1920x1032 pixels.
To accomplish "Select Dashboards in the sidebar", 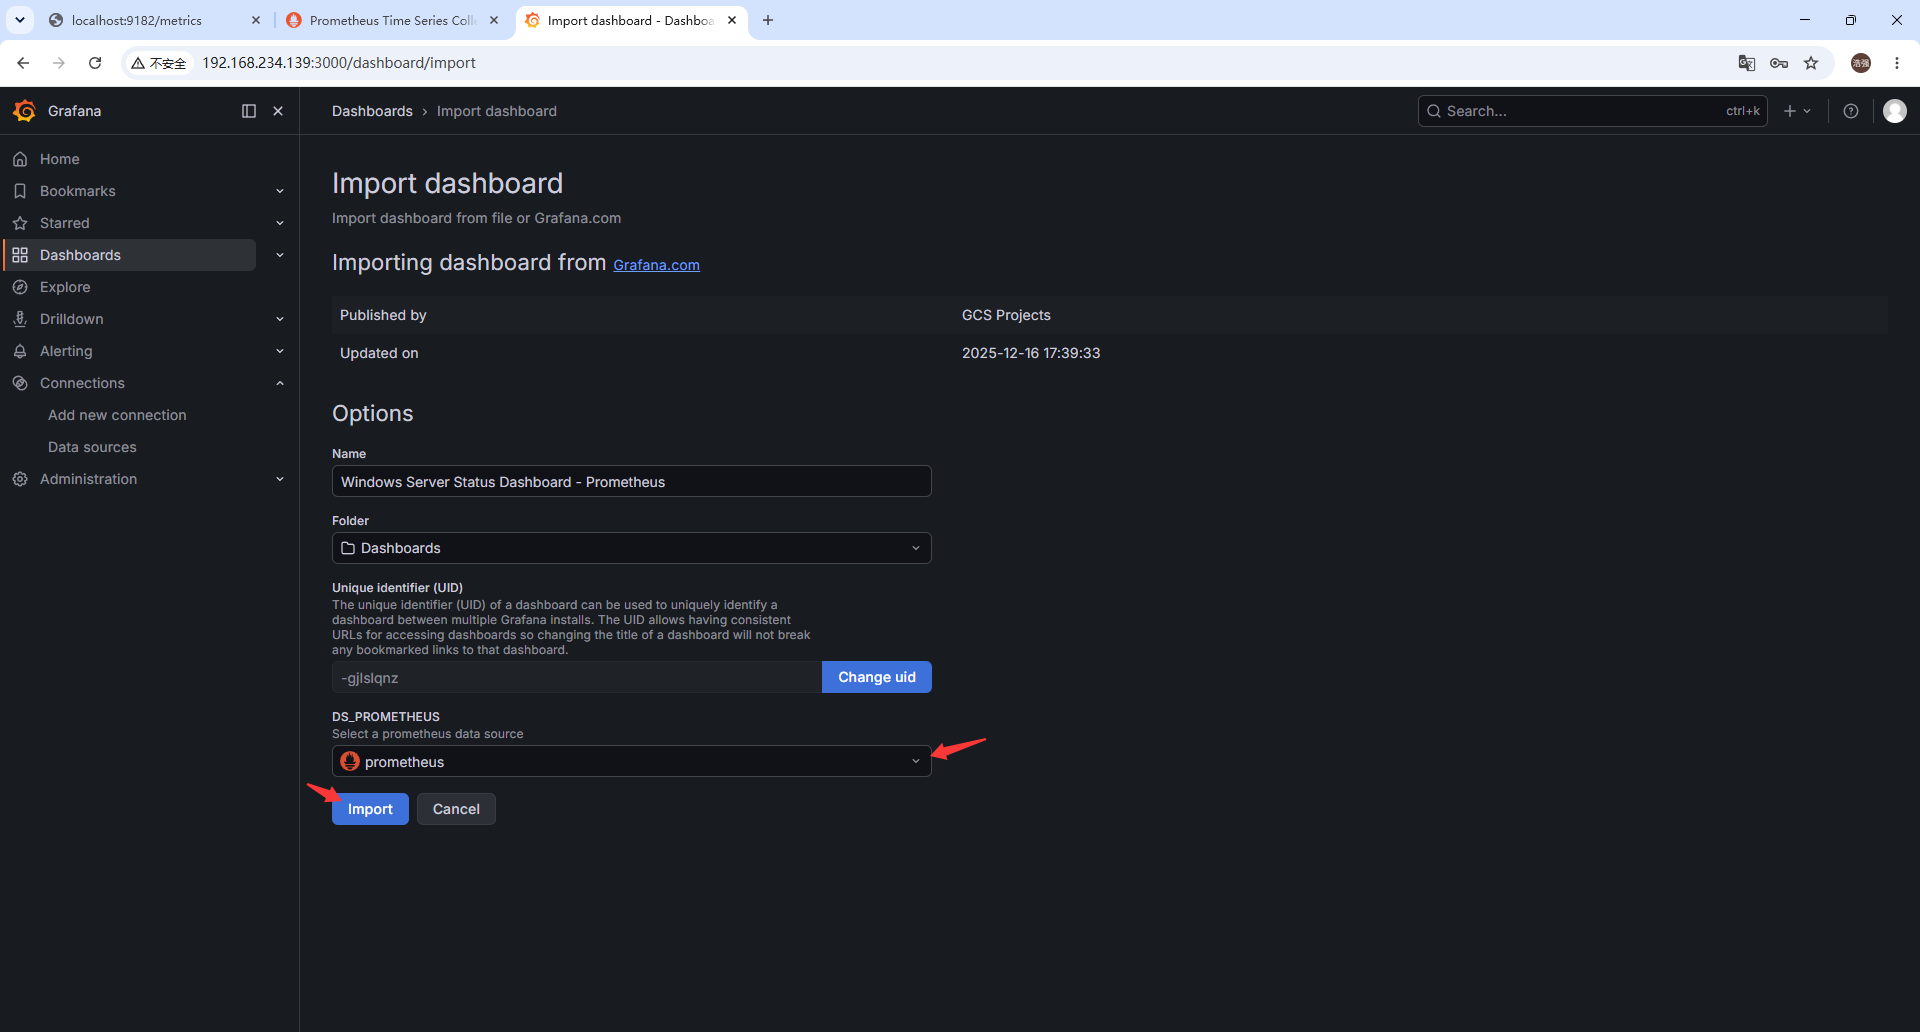I will pos(130,255).
